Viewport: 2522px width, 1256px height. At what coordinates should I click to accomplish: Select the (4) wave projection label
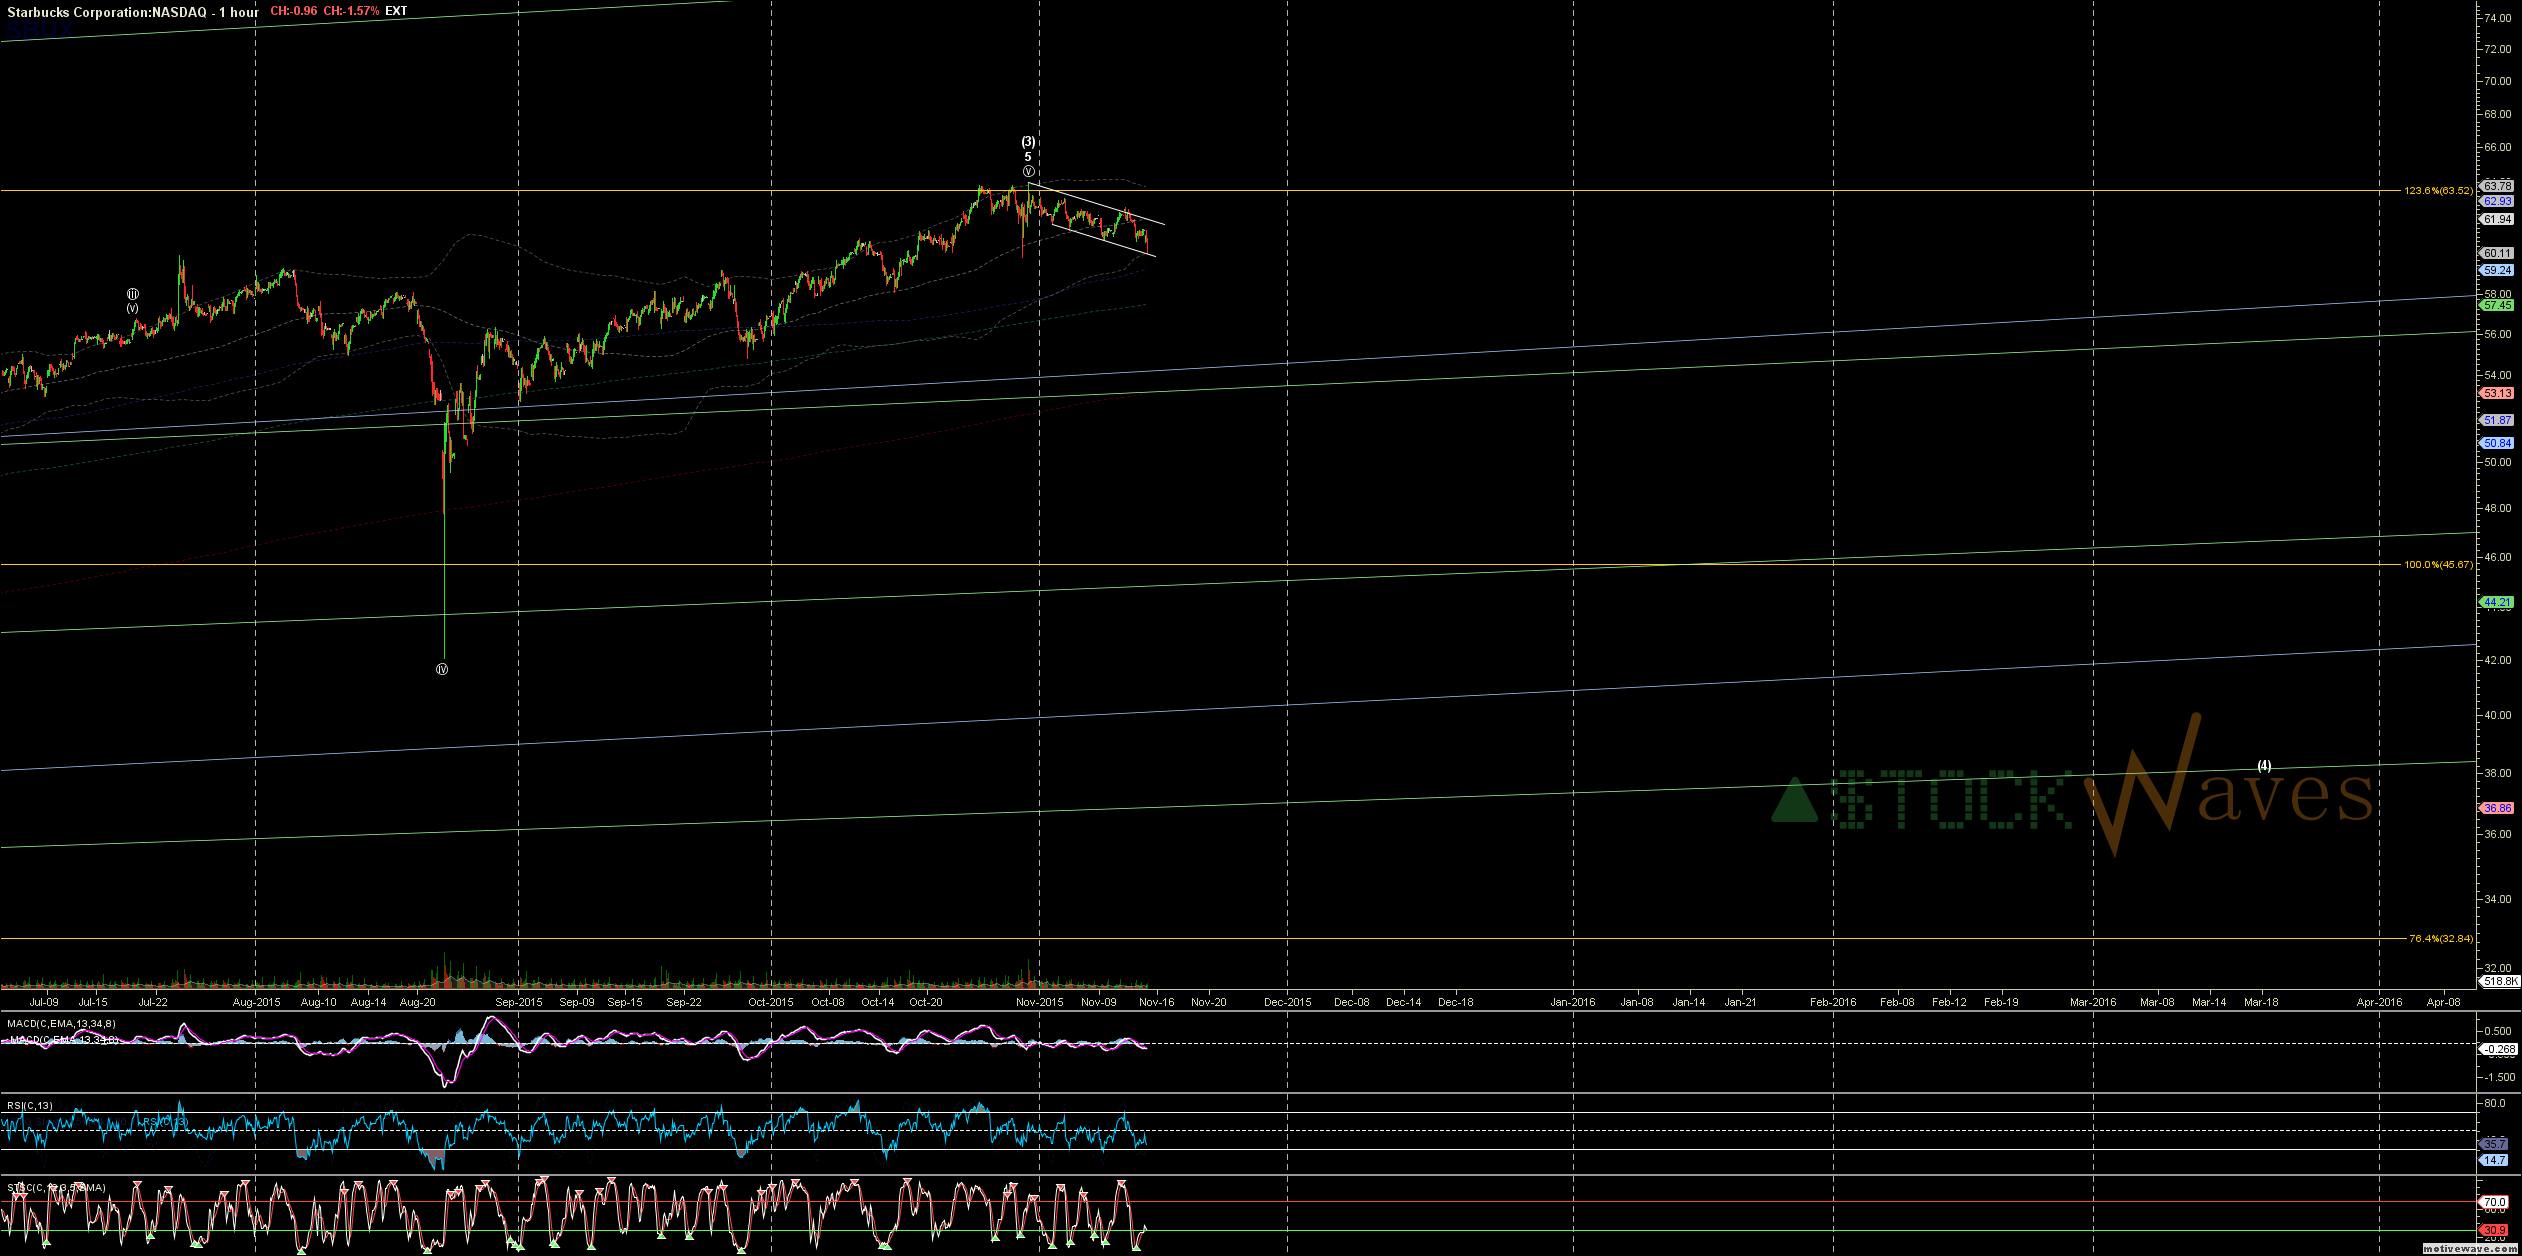(x=2264, y=766)
